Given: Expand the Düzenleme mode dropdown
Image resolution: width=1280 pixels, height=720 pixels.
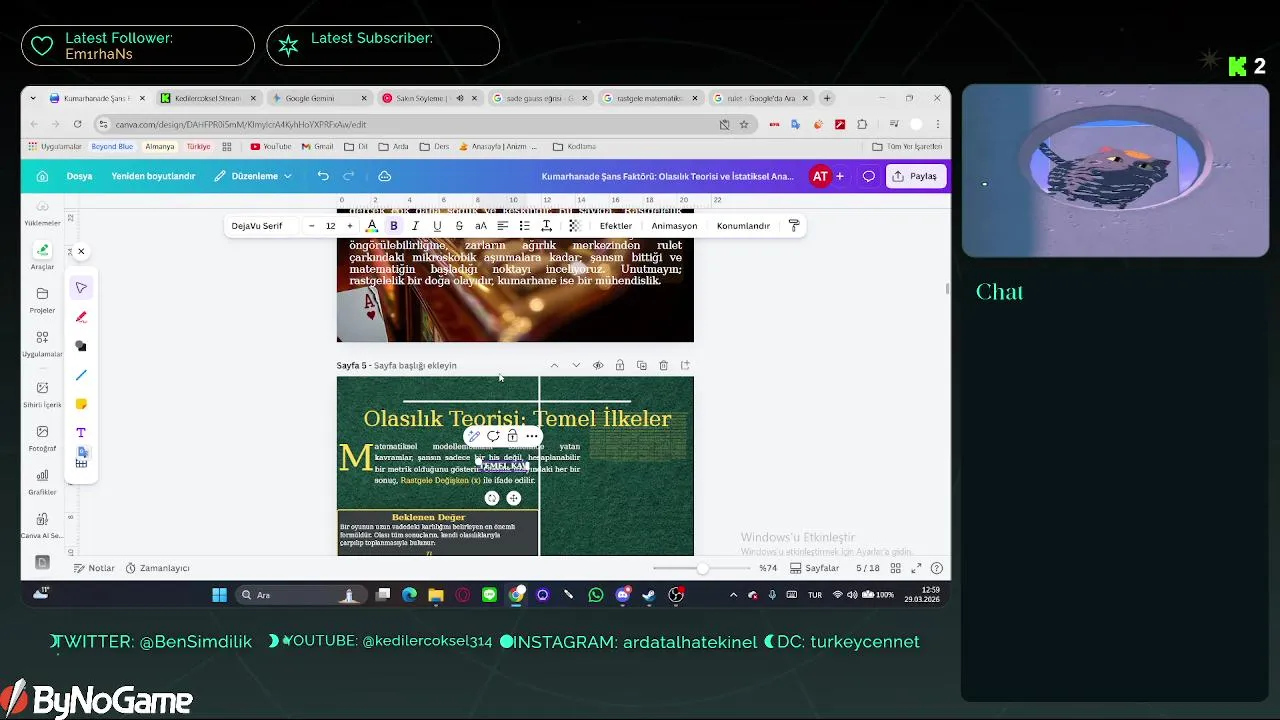Looking at the screenshot, I should point(253,176).
